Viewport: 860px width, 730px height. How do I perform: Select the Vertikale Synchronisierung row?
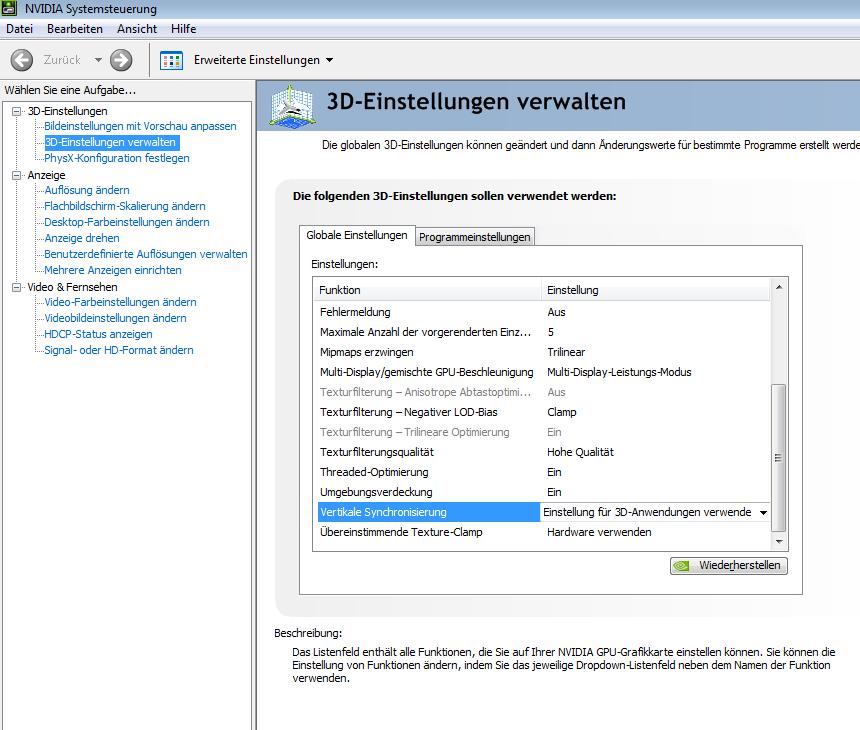[542, 512]
